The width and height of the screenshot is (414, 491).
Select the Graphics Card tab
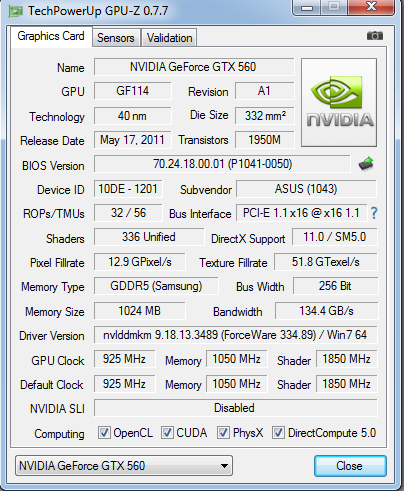(51, 36)
